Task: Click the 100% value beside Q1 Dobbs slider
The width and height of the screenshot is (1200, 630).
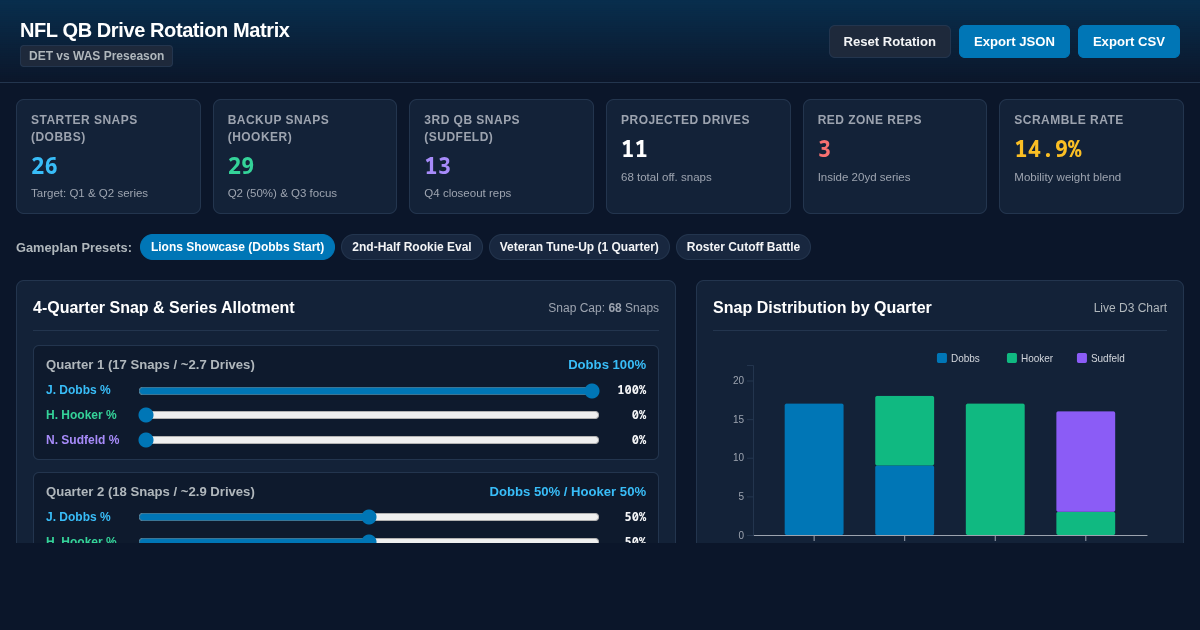Action: [x=631, y=390]
